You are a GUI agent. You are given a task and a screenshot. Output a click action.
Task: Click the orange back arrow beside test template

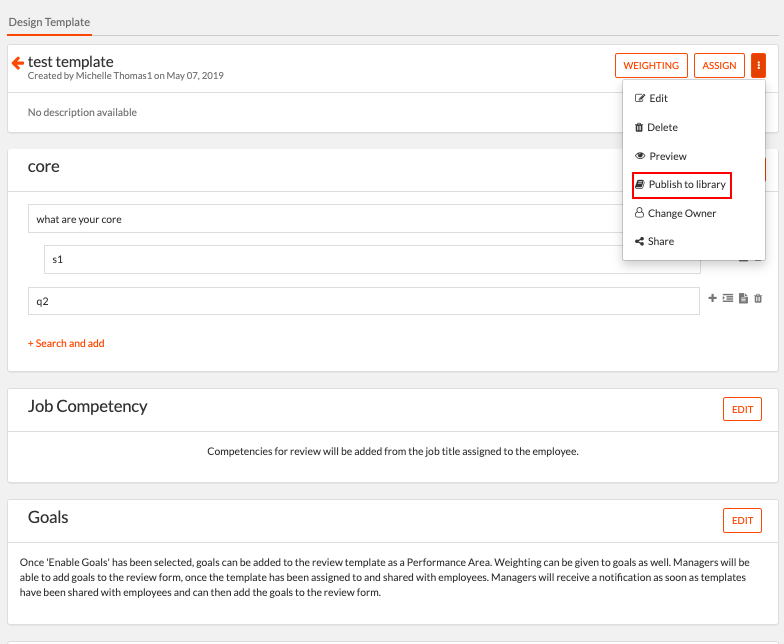pyautogui.click(x=18, y=63)
